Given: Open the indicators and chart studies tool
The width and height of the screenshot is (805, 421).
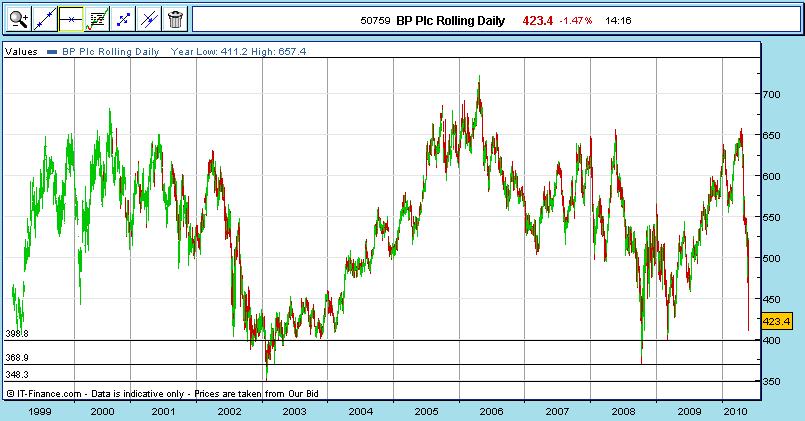Looking at the screenshot, I should point(97,20).
